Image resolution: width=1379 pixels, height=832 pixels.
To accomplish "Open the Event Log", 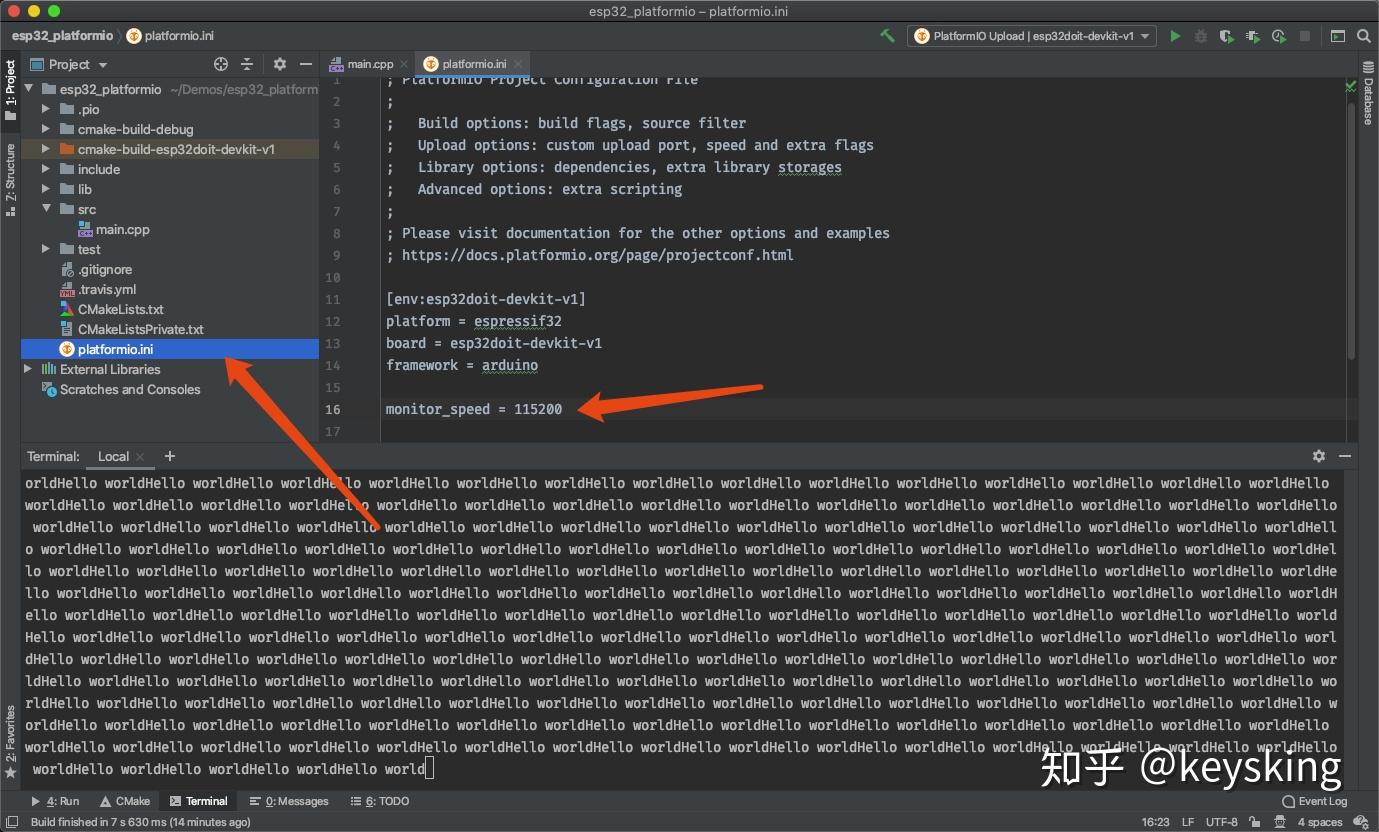I will (x=1315, y=801).
